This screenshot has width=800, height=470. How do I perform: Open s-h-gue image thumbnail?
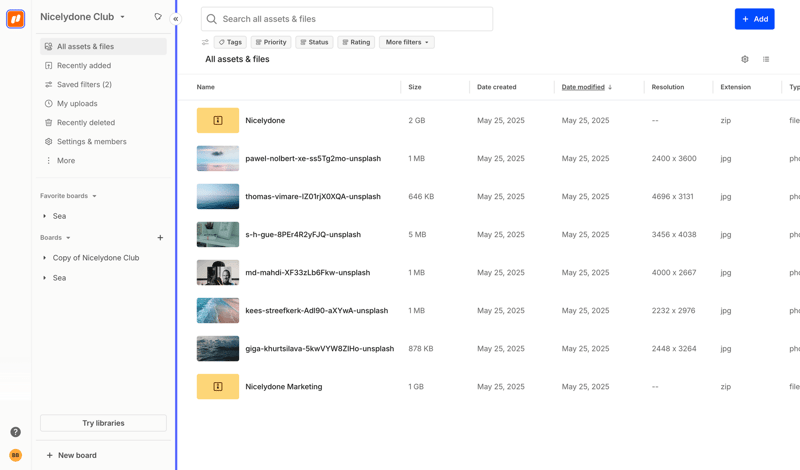click(218, 234)
